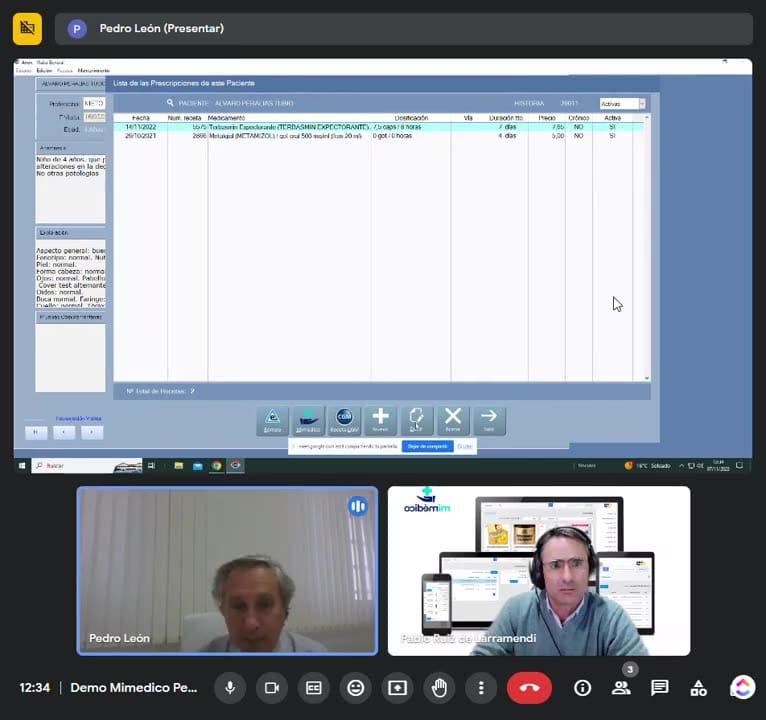The height and width of the screenshot is (720, 766).
Task: Open the Mantenimiento menu
Action: pos(94,71)
